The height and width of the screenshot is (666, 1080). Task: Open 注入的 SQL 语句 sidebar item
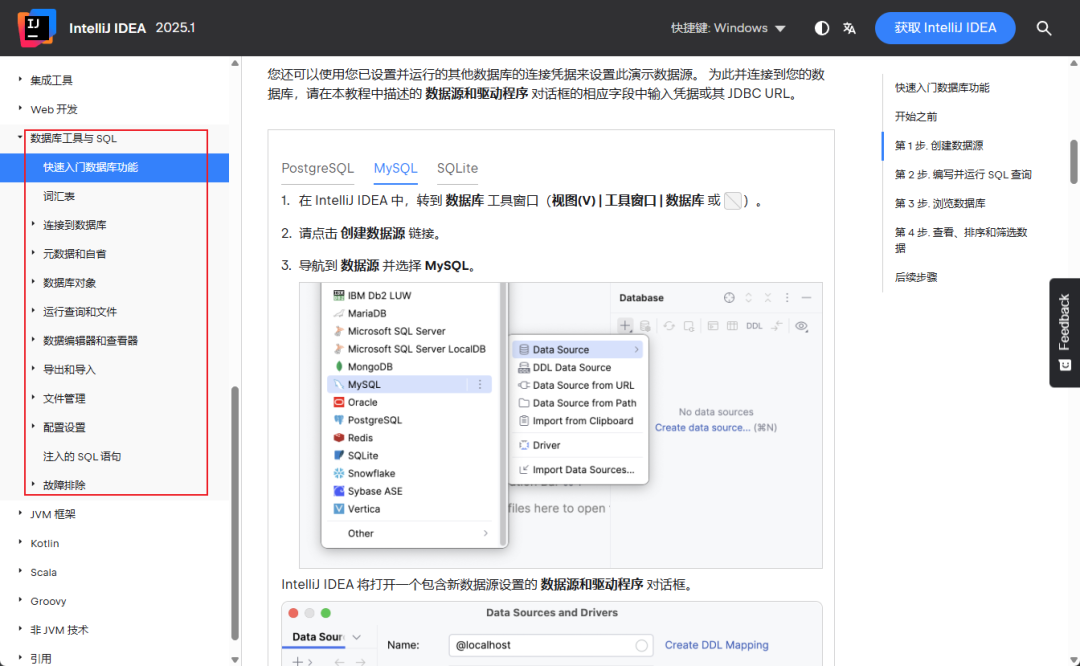tap(82, 456)
